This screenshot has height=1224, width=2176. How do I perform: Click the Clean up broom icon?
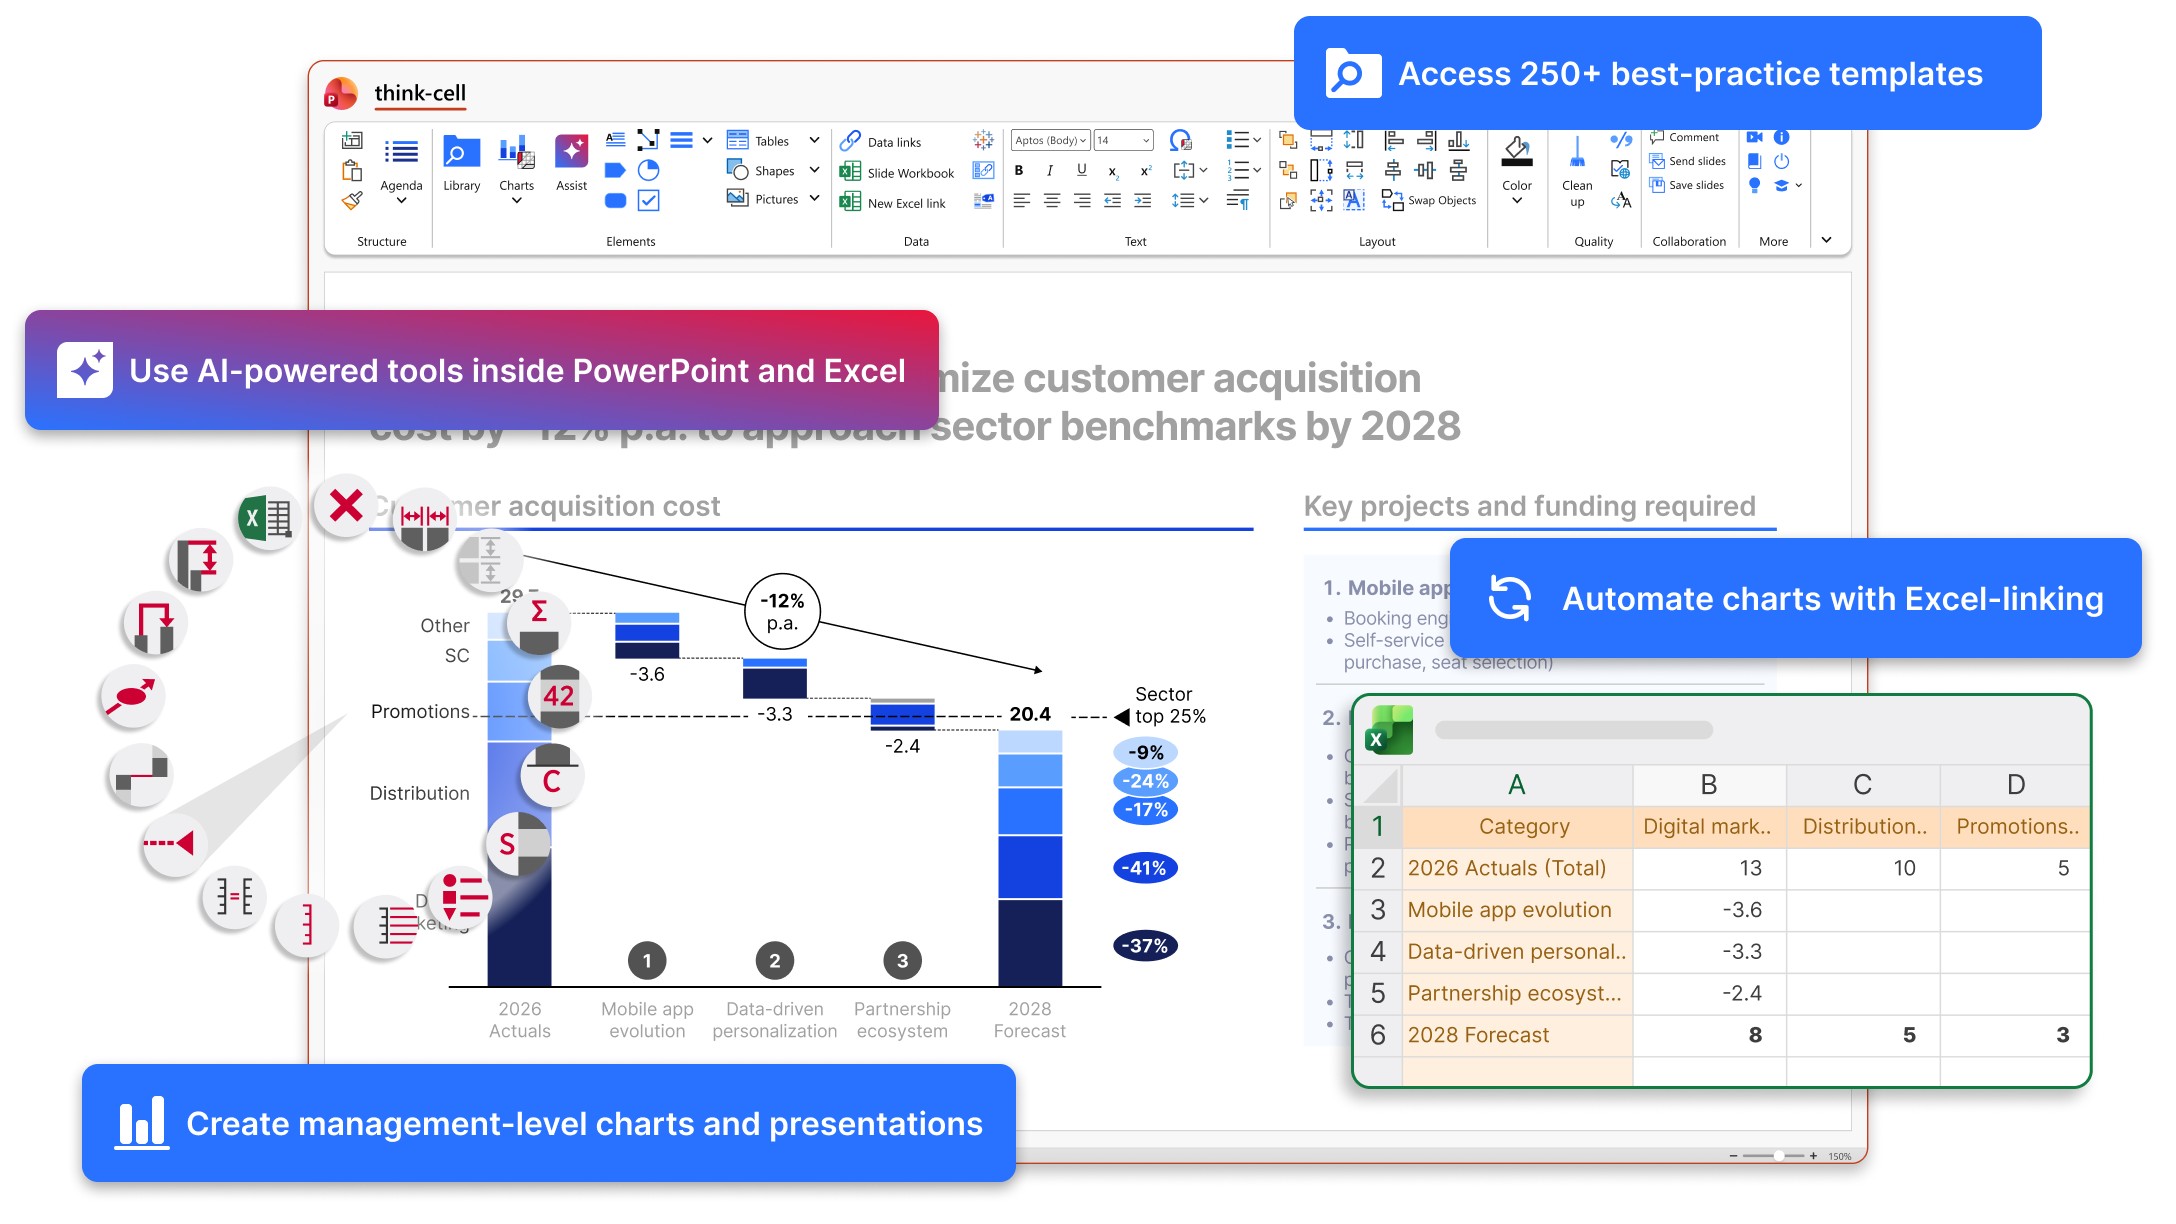click(1577, 152)
